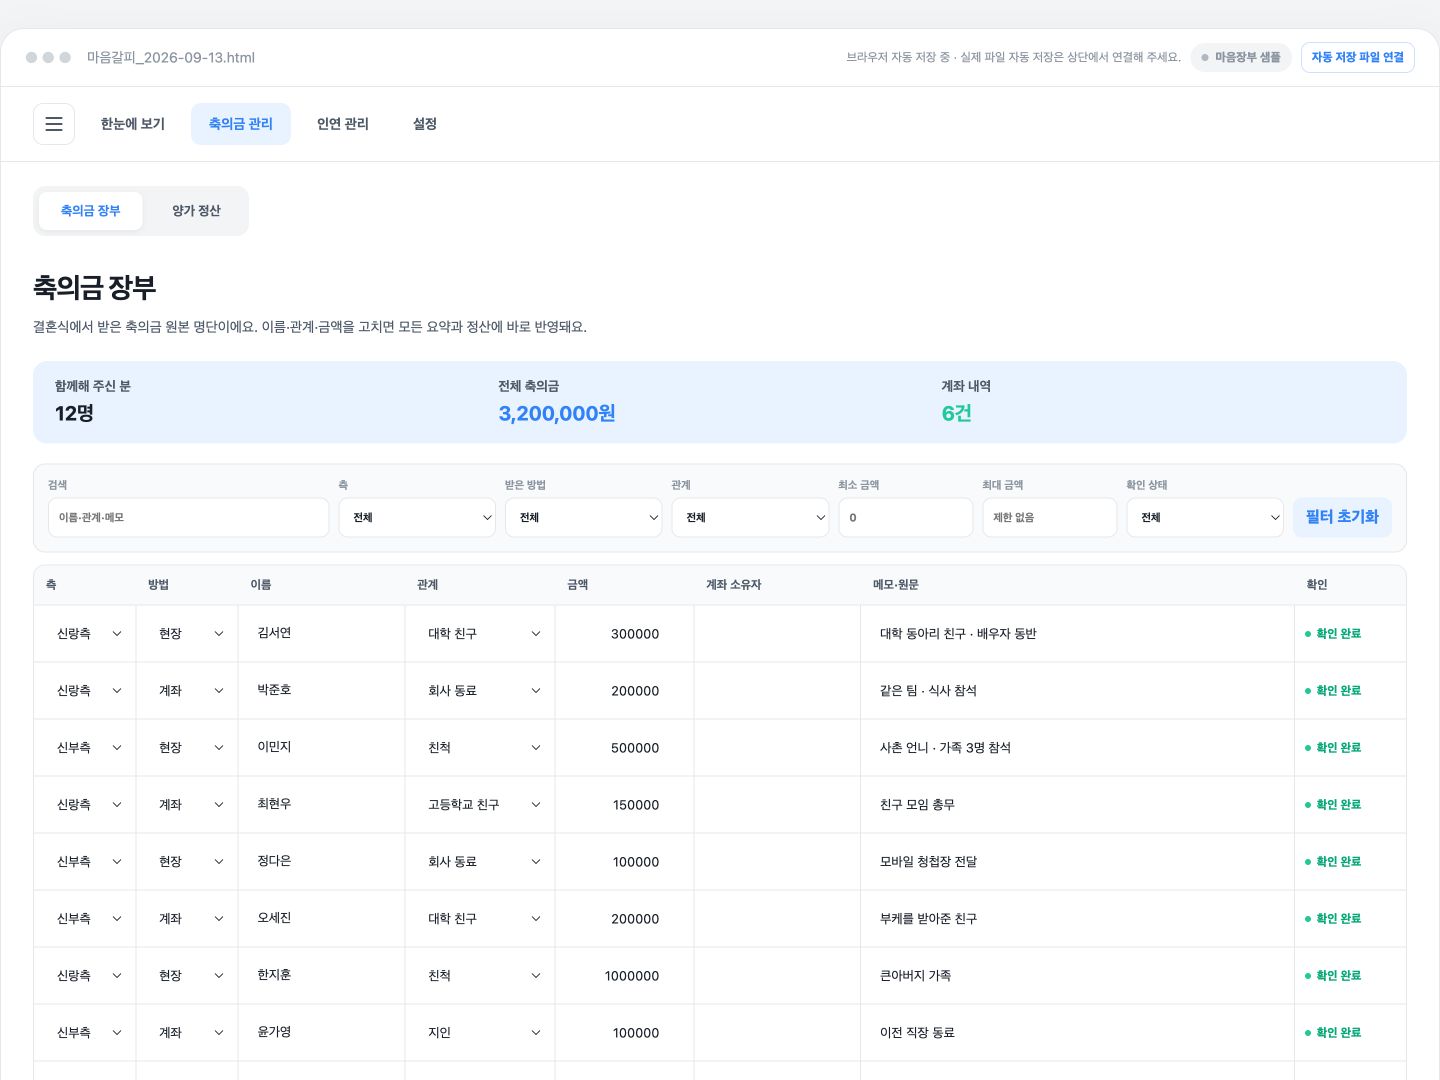Click the 마음장부 샘플 badge
This screenshot has height=1080, width=1440.
click(x=1241, y=57)
